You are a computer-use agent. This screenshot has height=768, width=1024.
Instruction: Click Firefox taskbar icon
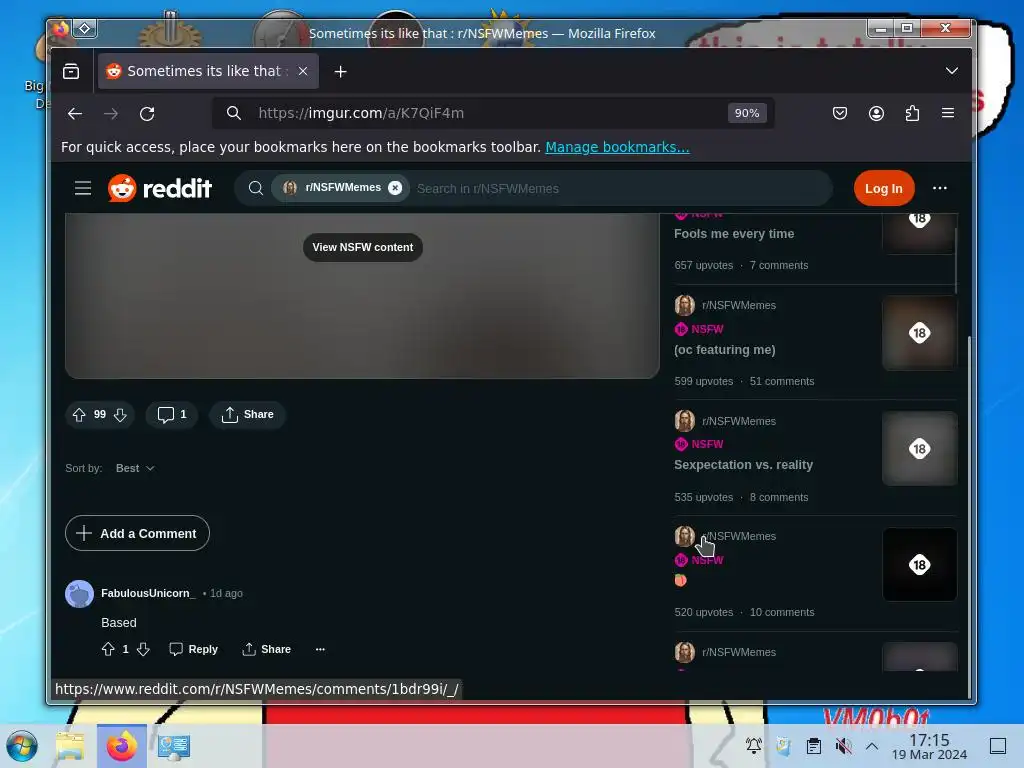click(122, 746)
